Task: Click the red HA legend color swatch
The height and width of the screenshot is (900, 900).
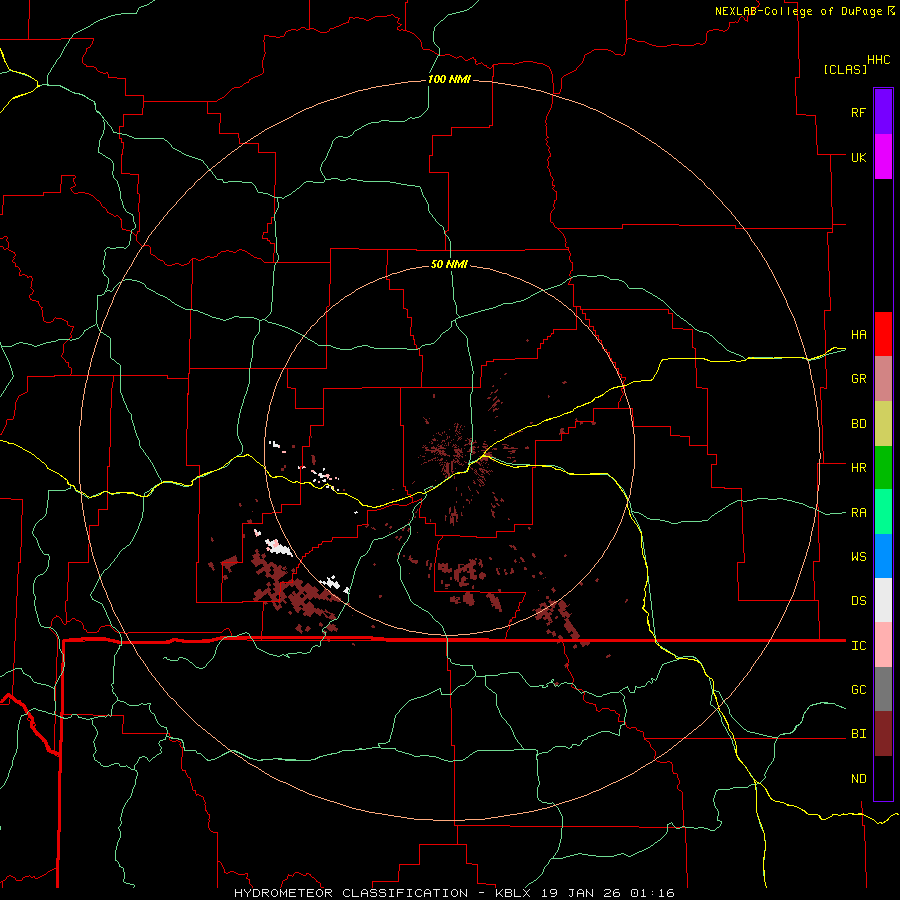Action: tap(883, 334)
